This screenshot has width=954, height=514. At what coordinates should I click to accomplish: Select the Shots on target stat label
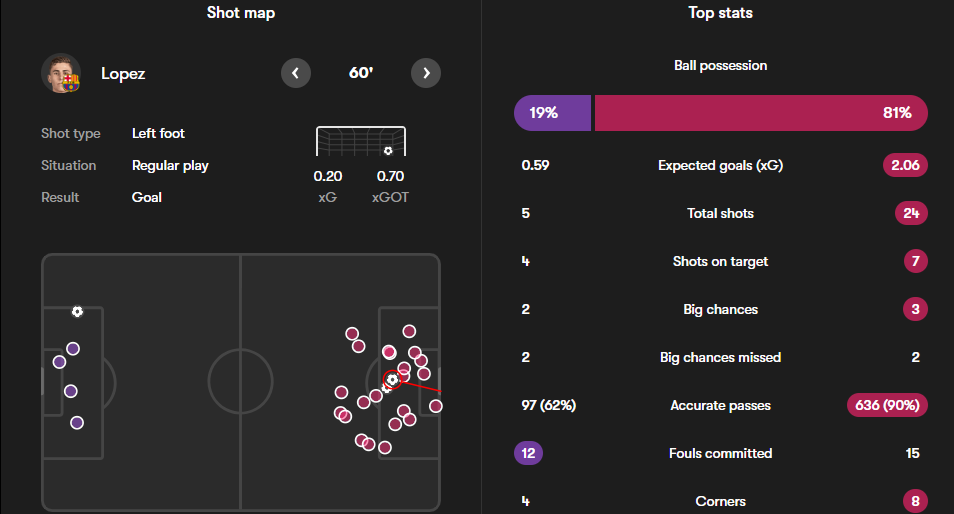pyautogui.click(x=720, y=261)
